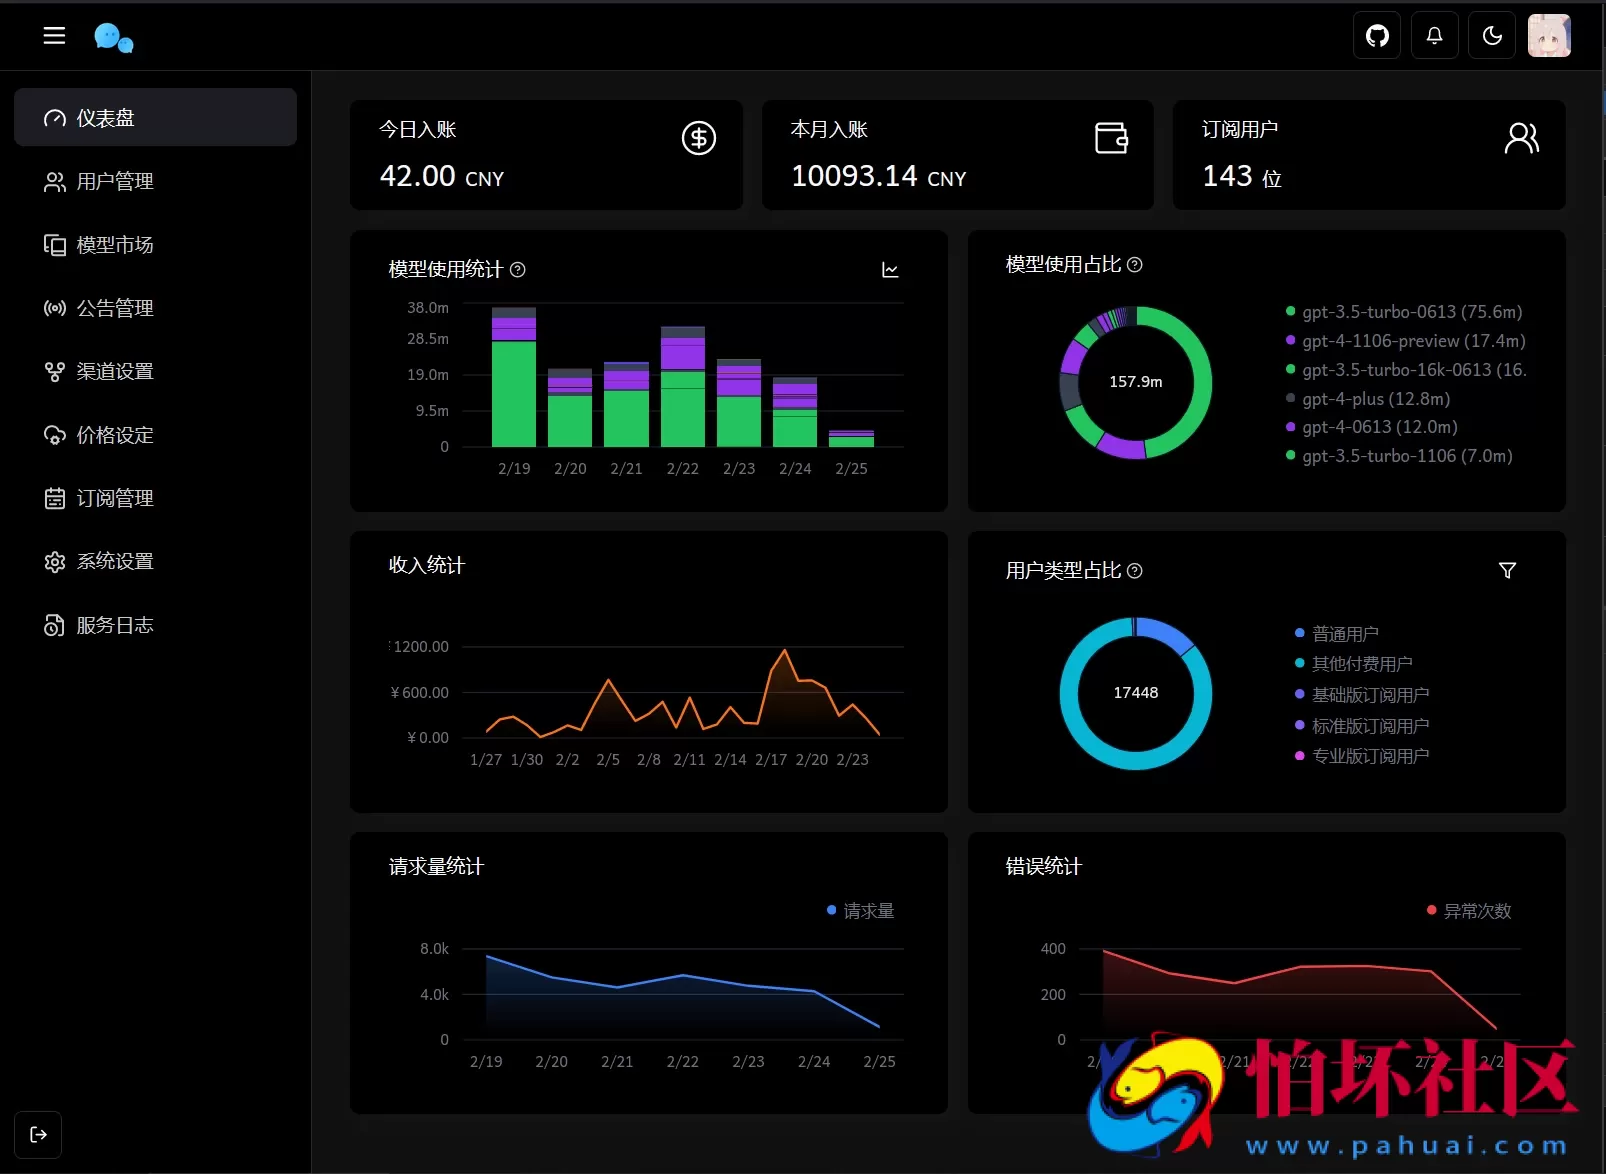Viewport: 1606px width, 1174px height.
Task: Toggle 普通用户 legend item in user chart
Action: click(x=1344, y=634)
